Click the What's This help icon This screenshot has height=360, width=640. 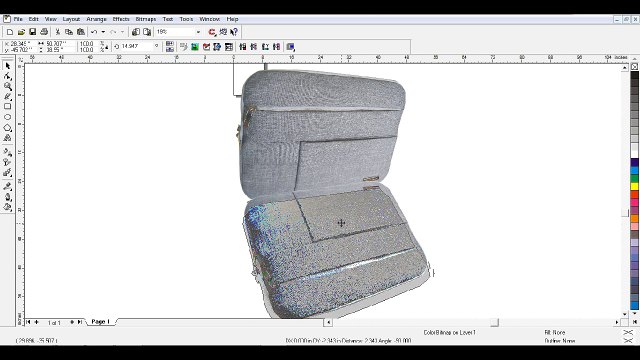[234, 32]
